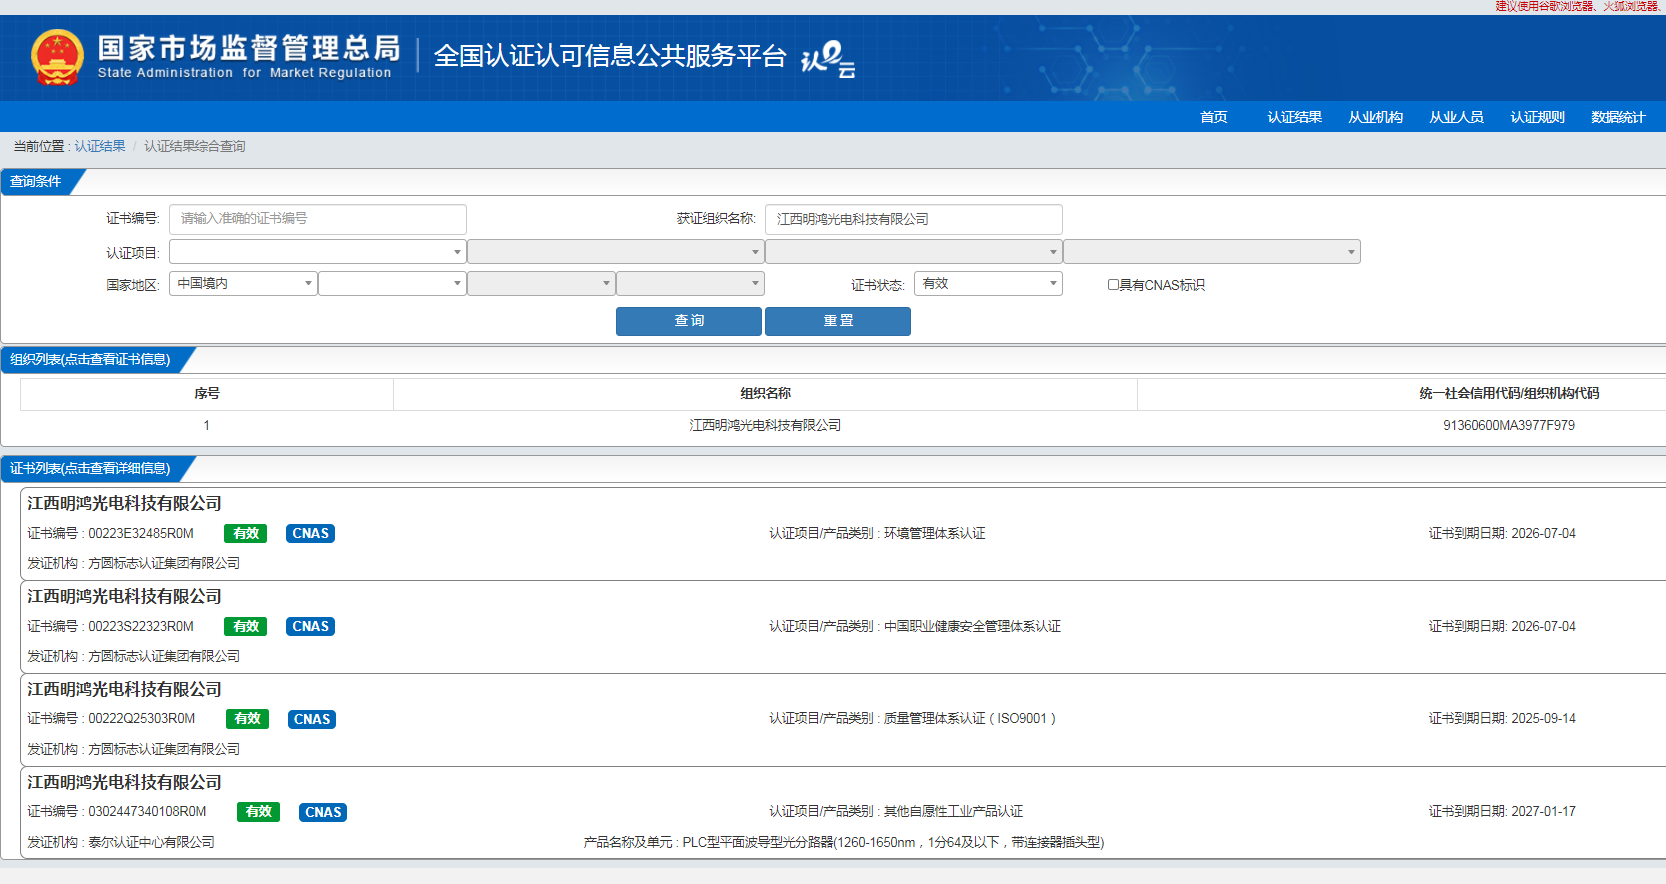Click the 查询 search button
This screenshot has height=884, width=1666.
coord(689,321)
